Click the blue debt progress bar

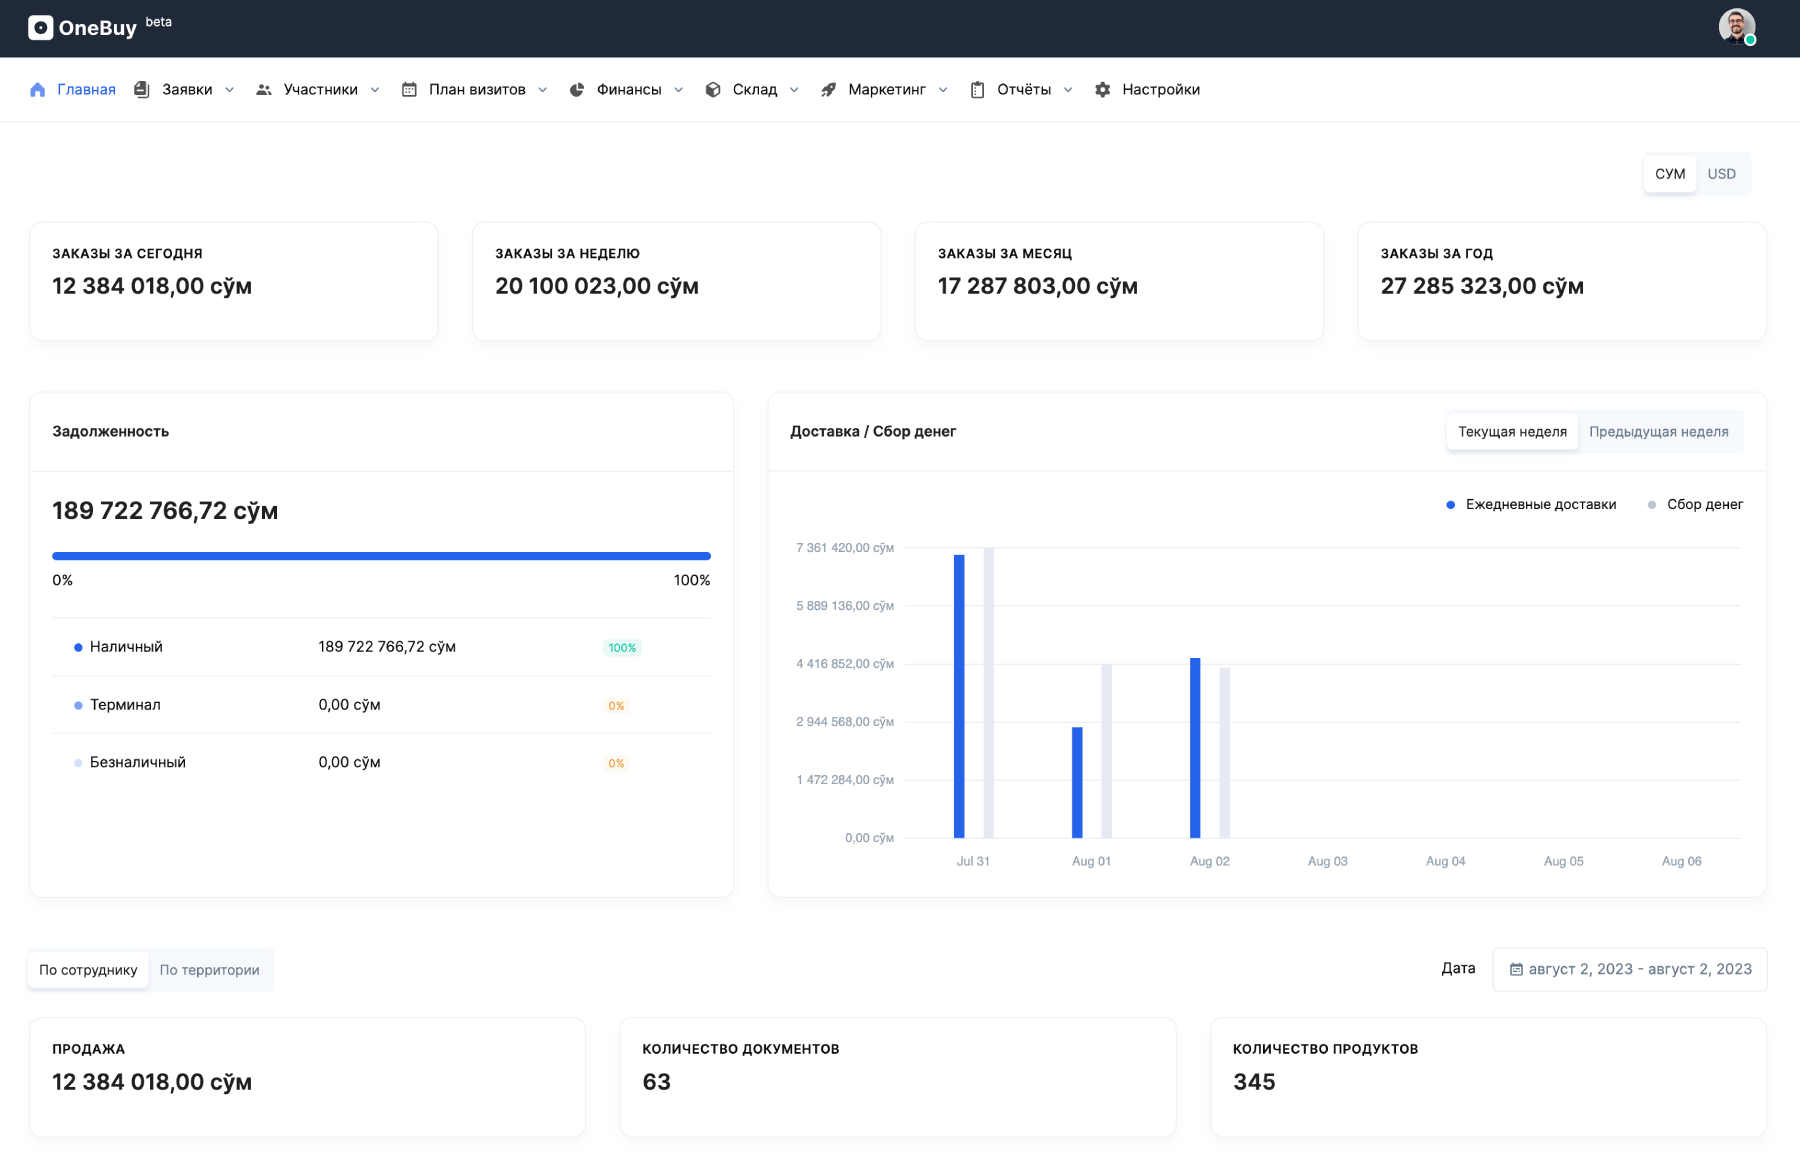pyautogui.click(x=381, y=556)
